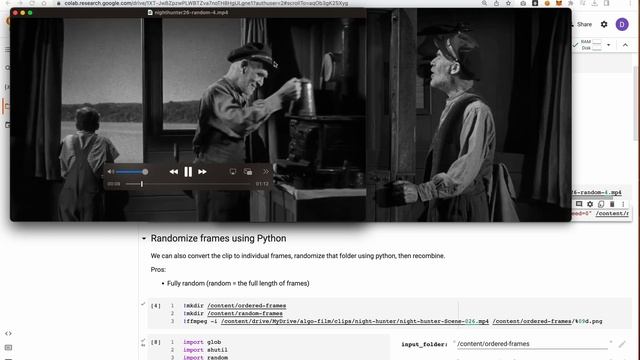Pause the QuickTime video playback
Viewport: 640px width, 360px height.
coord(188,172)
